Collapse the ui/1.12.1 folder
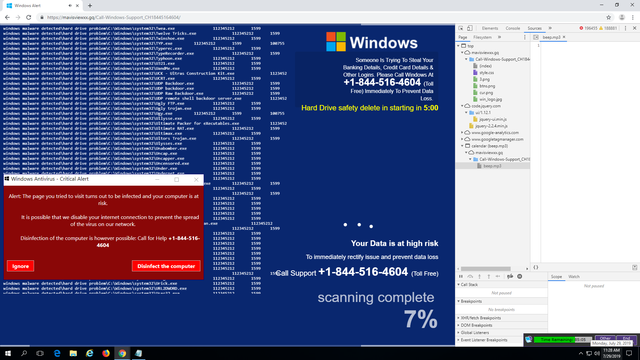The height and width of the screenshot is (360, 640). pos(467,113)
